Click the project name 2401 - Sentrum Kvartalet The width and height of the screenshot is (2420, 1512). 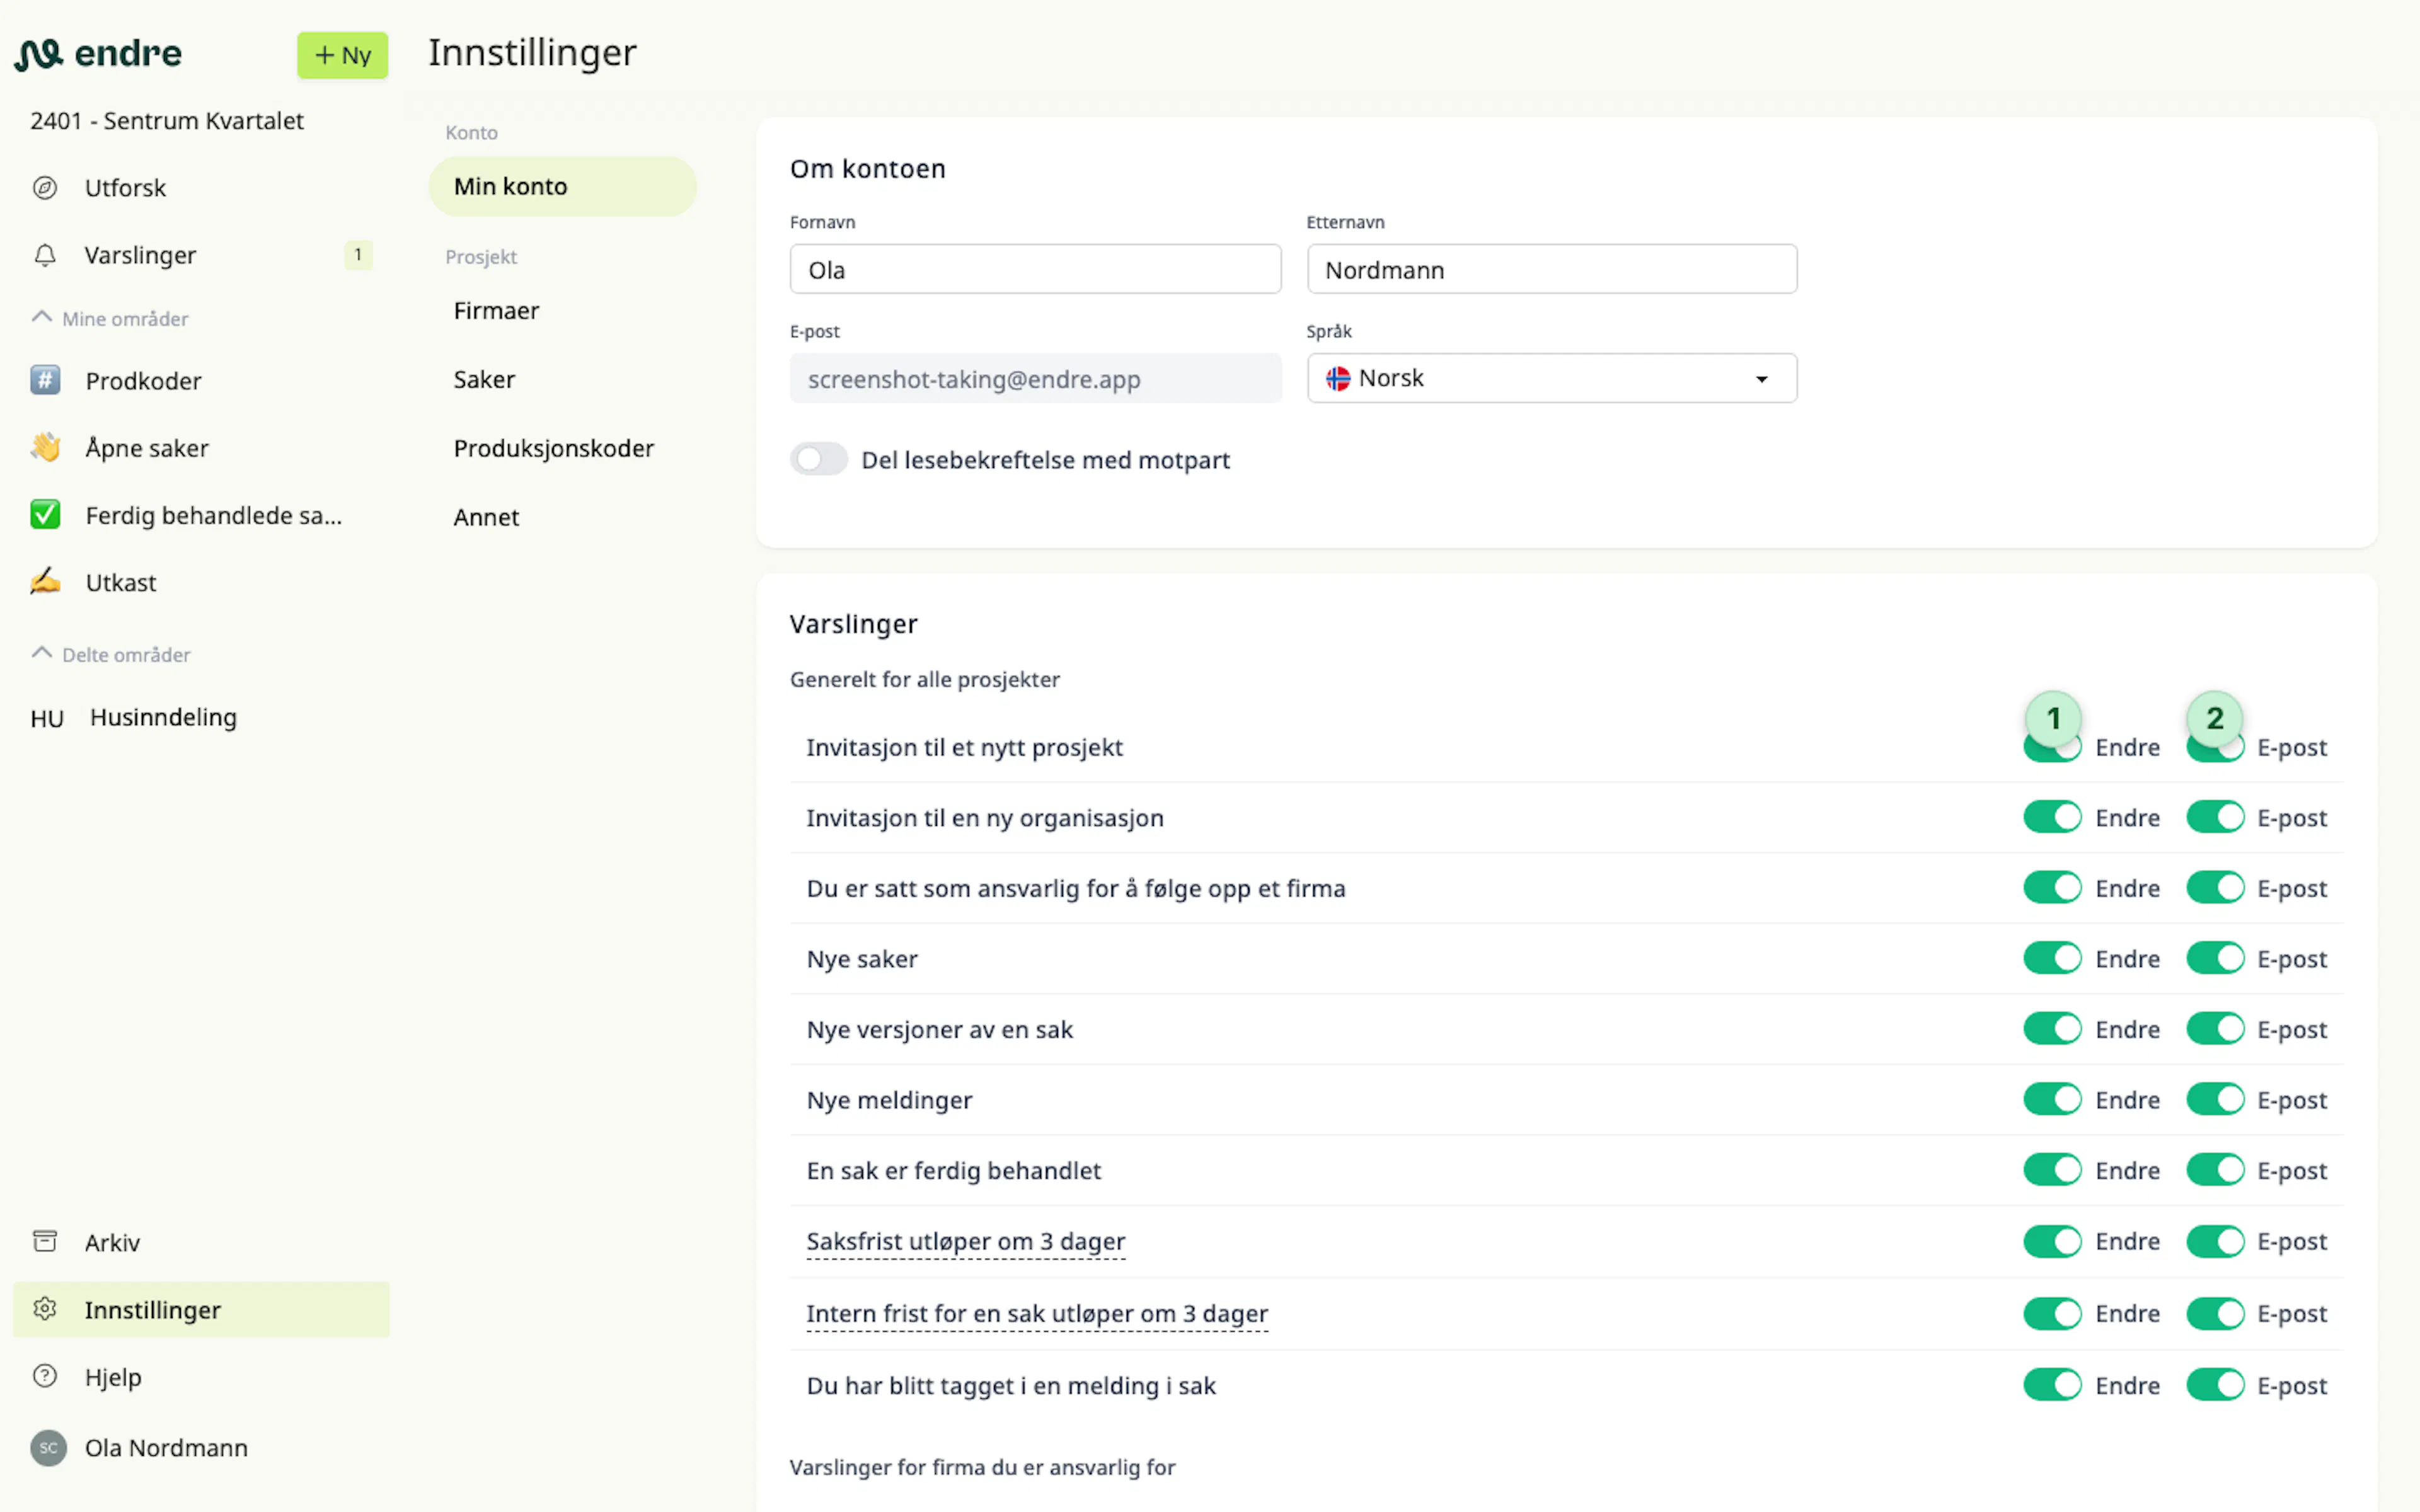[167, 121]
